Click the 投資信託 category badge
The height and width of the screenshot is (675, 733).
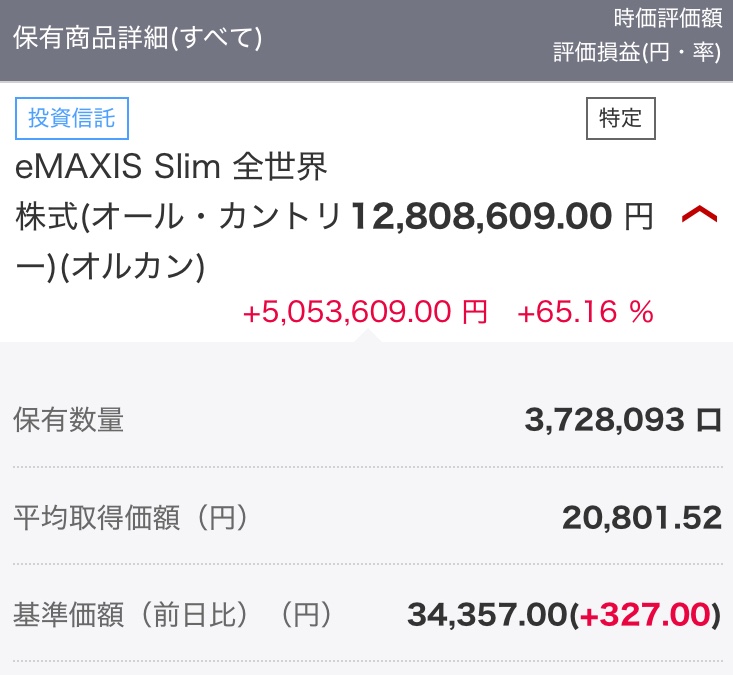coord(72,119)
